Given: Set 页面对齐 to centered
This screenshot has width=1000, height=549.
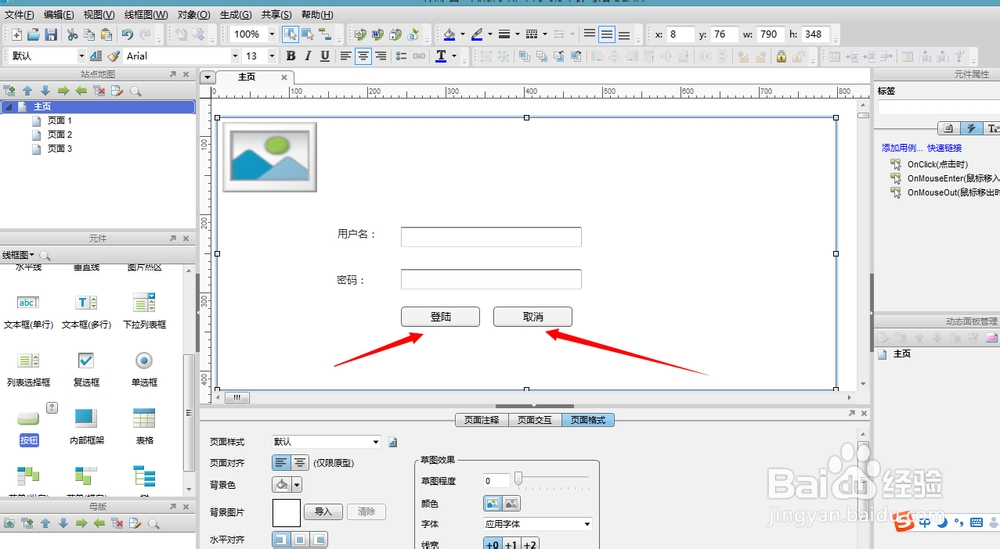Looking at the screenshot, I should [x=299, y=463].
